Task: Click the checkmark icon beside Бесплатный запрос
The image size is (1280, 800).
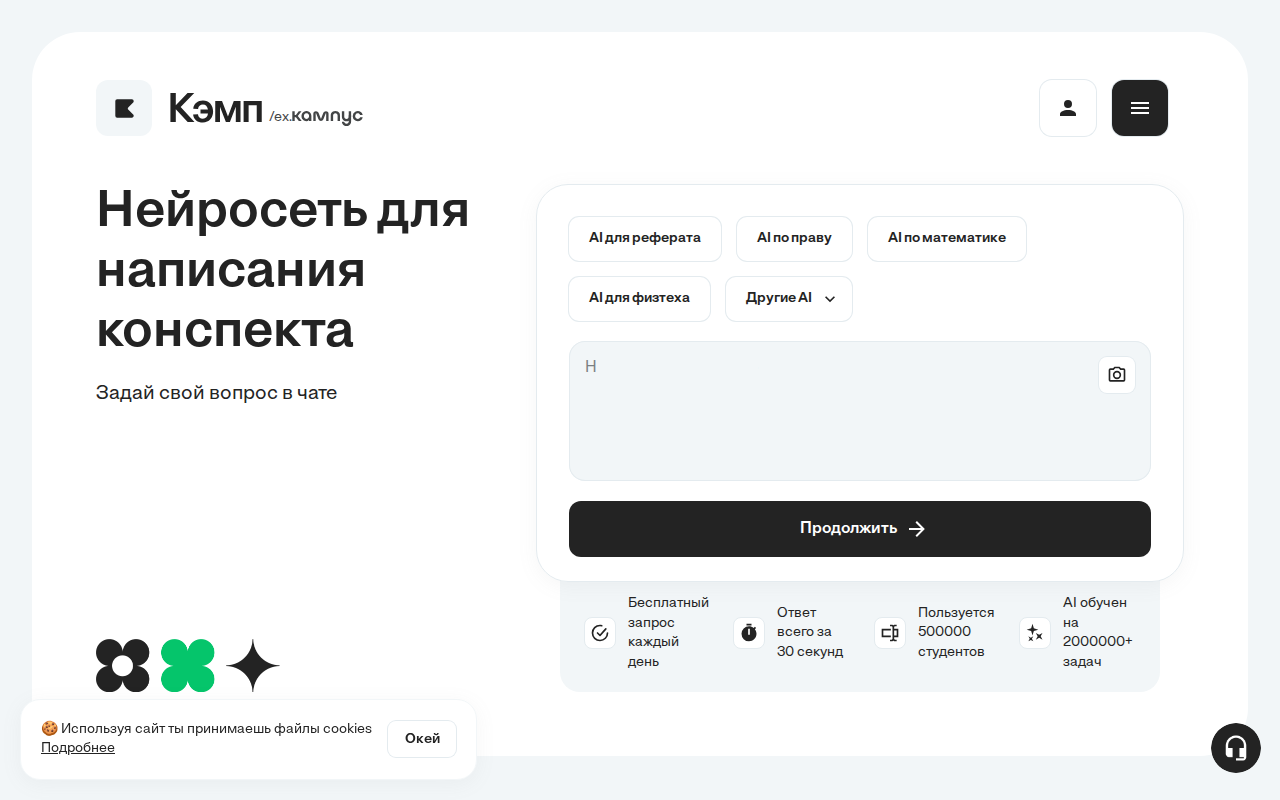Action: coord(600,633)
